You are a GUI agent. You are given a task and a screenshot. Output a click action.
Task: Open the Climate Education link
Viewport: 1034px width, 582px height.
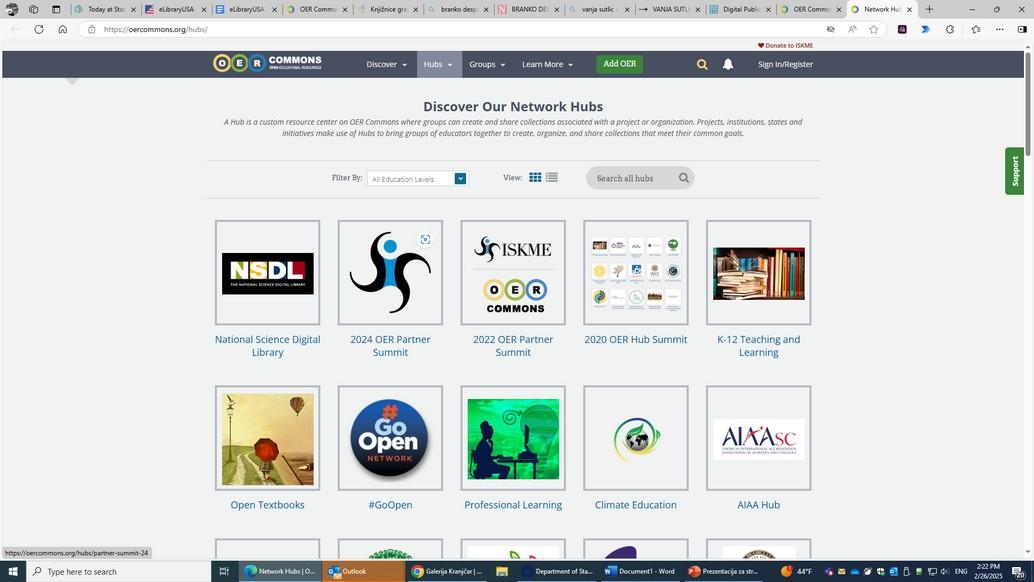635,505
